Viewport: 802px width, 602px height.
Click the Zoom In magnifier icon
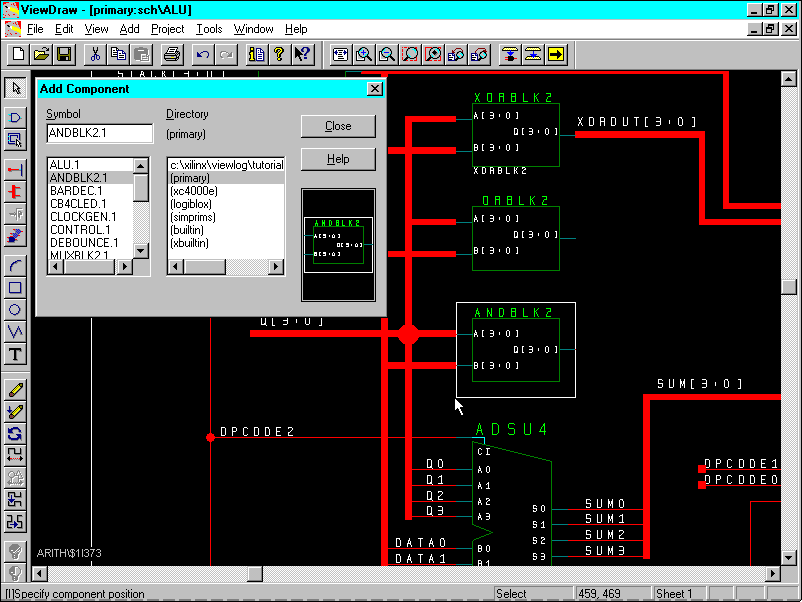pyautogui.click(x=363, y=54)
